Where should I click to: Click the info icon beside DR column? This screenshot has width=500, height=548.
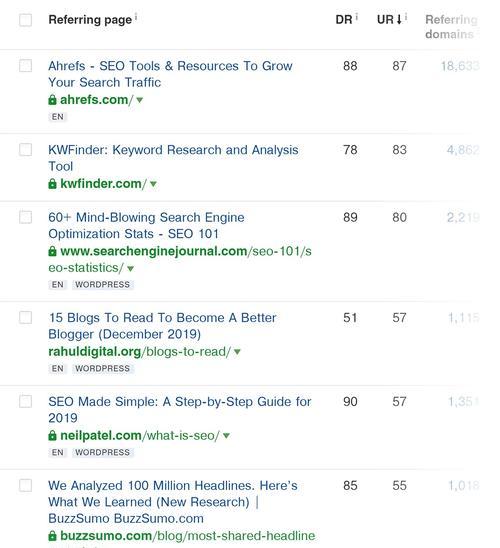(x=357, y=16)
